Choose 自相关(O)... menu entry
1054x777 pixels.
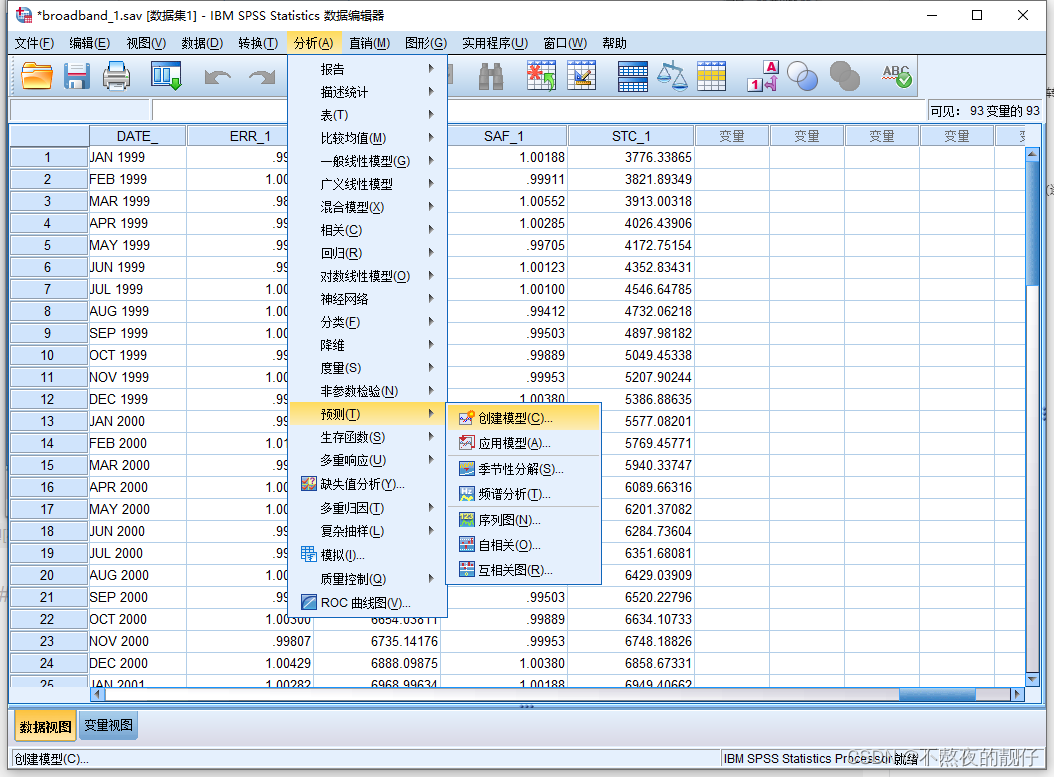click(524, 545)
